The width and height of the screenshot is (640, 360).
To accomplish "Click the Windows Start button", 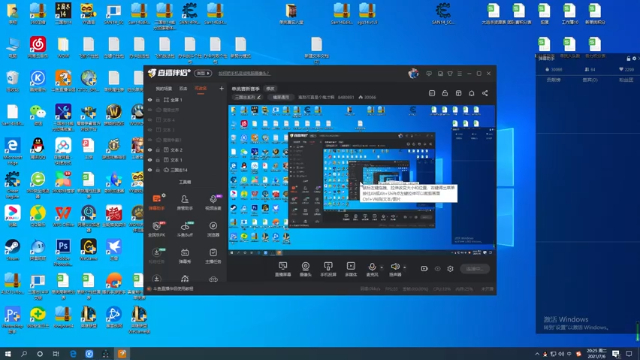I will coord(8,354).
